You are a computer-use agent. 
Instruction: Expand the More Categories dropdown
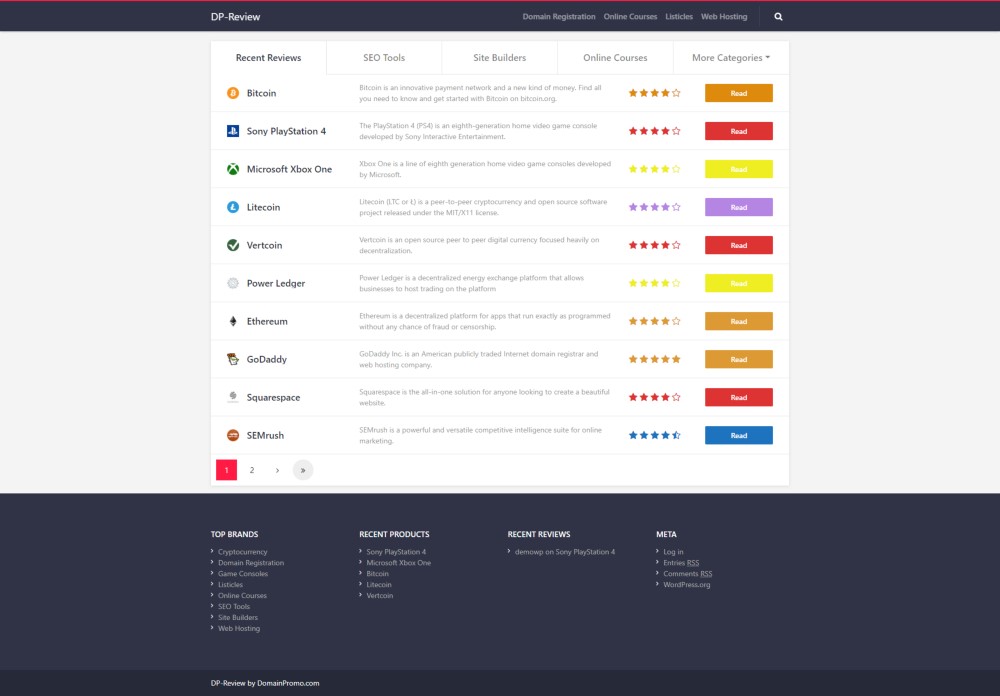tap(731, 57)
